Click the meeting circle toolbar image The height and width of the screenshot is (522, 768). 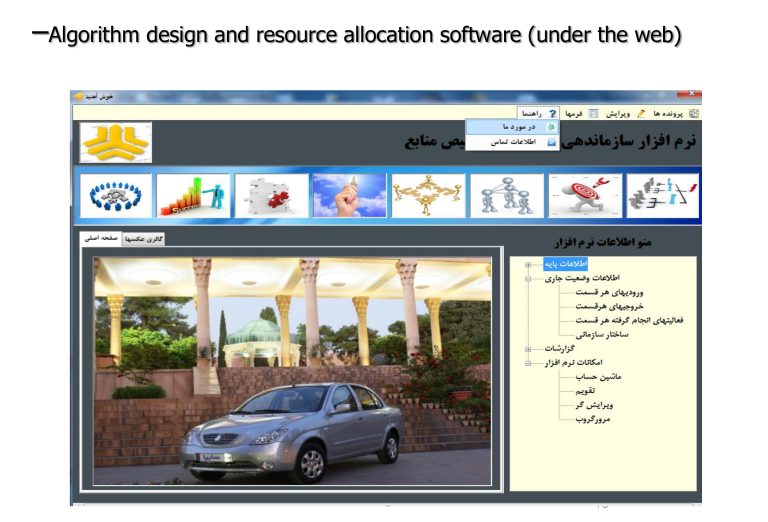click(x=116, y=195)
